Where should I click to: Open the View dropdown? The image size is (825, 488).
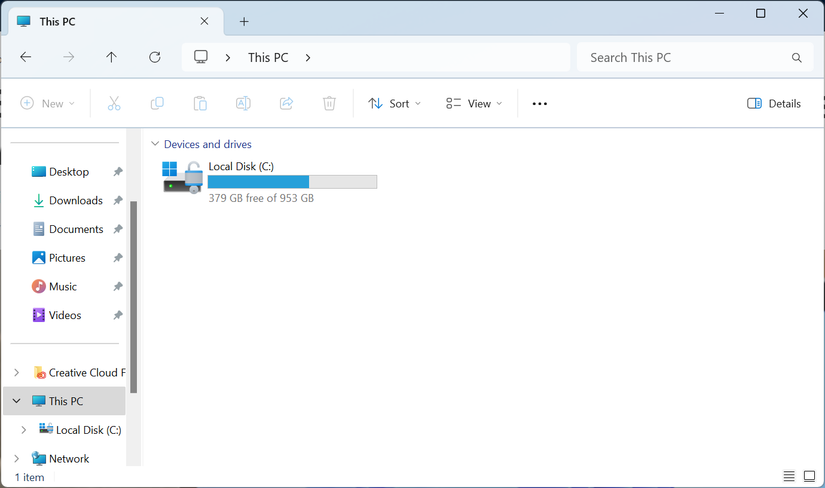pos(474,103)
